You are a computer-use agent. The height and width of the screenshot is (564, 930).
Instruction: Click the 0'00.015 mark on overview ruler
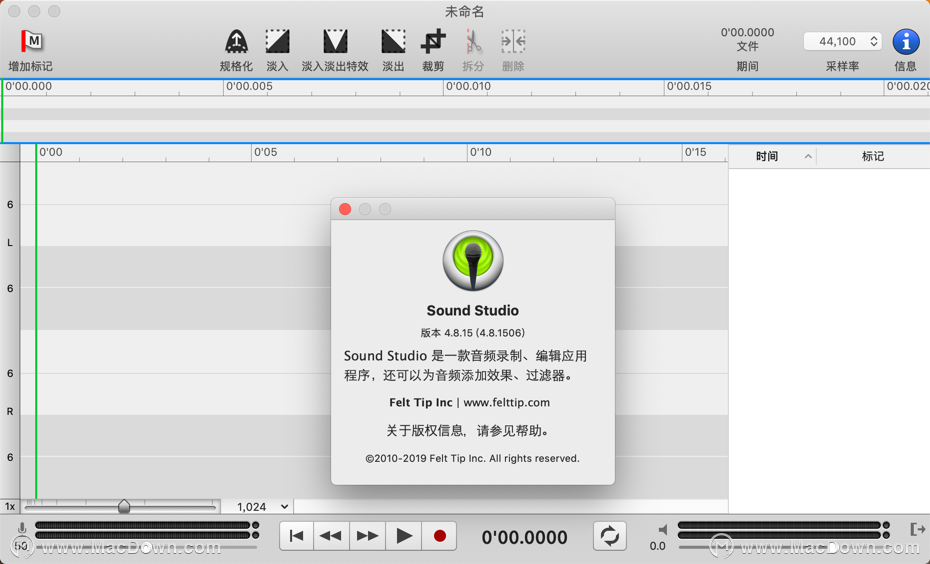(x=689, y=87)
